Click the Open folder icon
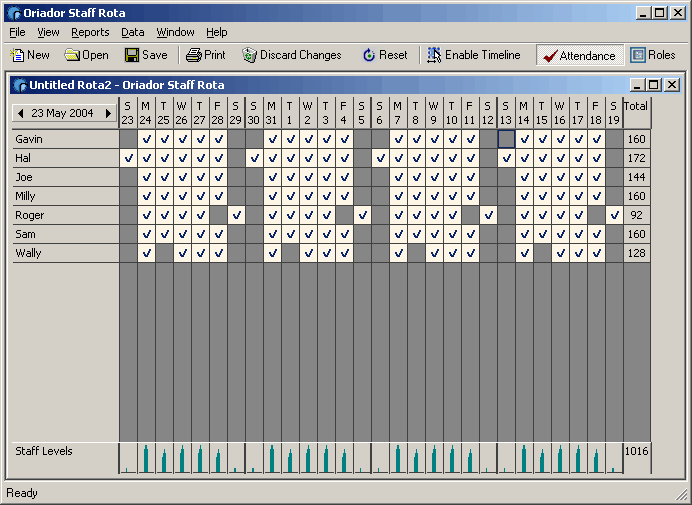The height and width of the screenshot is (505, 692). click(72, 55)
